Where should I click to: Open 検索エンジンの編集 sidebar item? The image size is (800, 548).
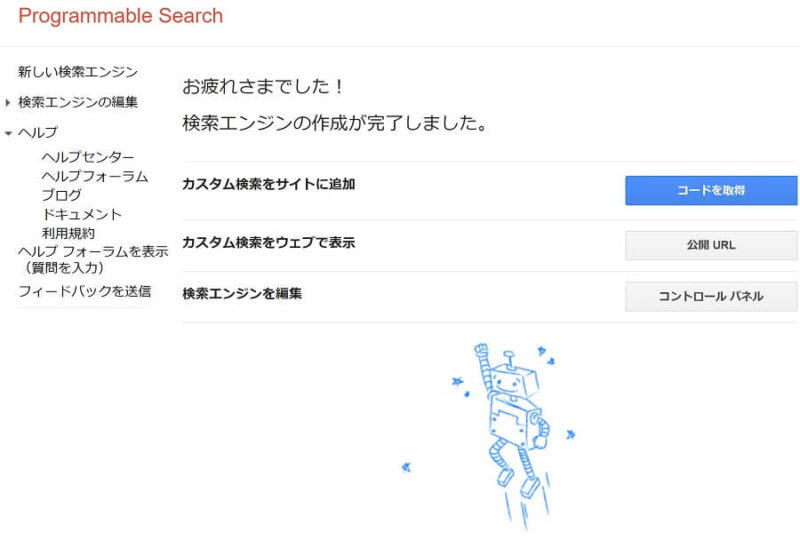(78, 102)
